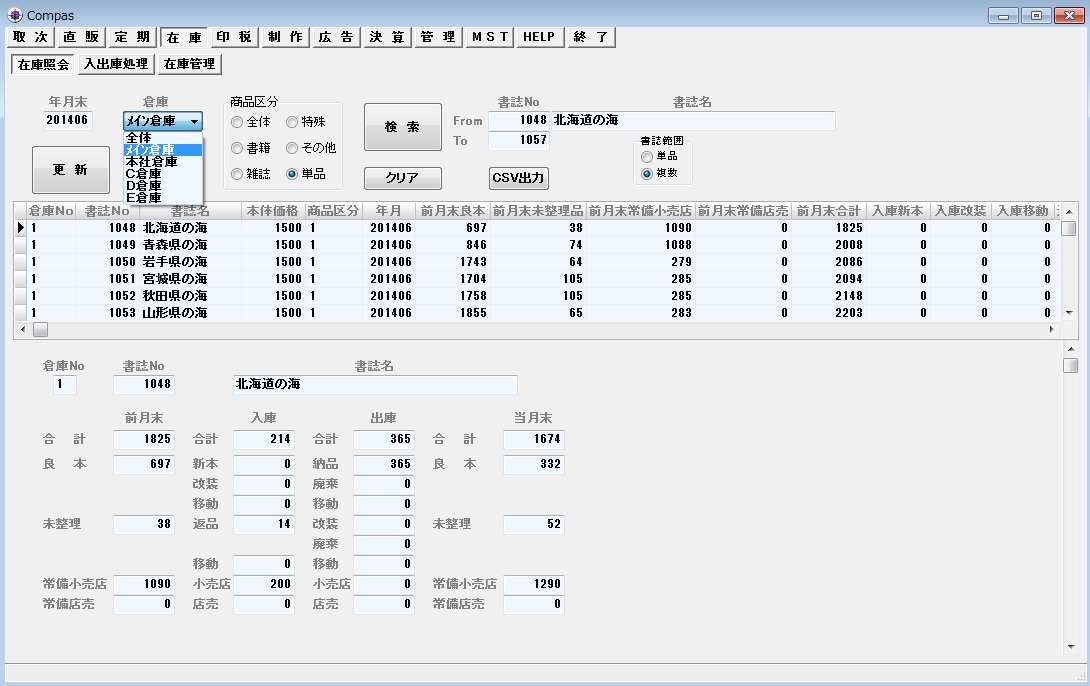The image size is (1090, 686).
Task: Click the 検索 search button
Action: point(402,126)
